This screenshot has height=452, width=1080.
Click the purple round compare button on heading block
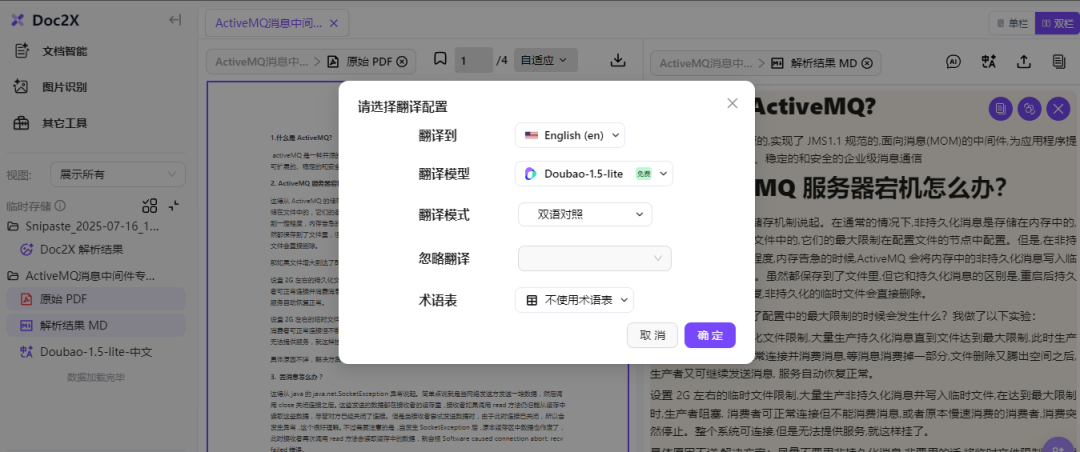(1029, 108)
